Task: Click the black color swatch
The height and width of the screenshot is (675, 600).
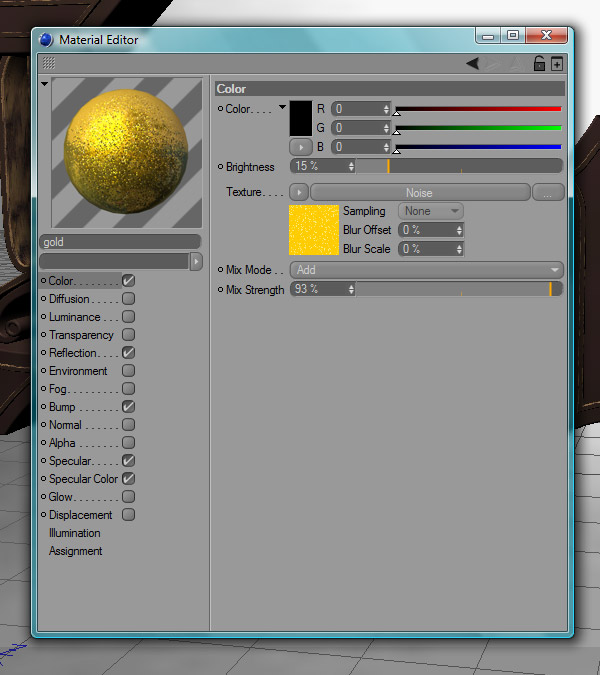Action: 300,118
